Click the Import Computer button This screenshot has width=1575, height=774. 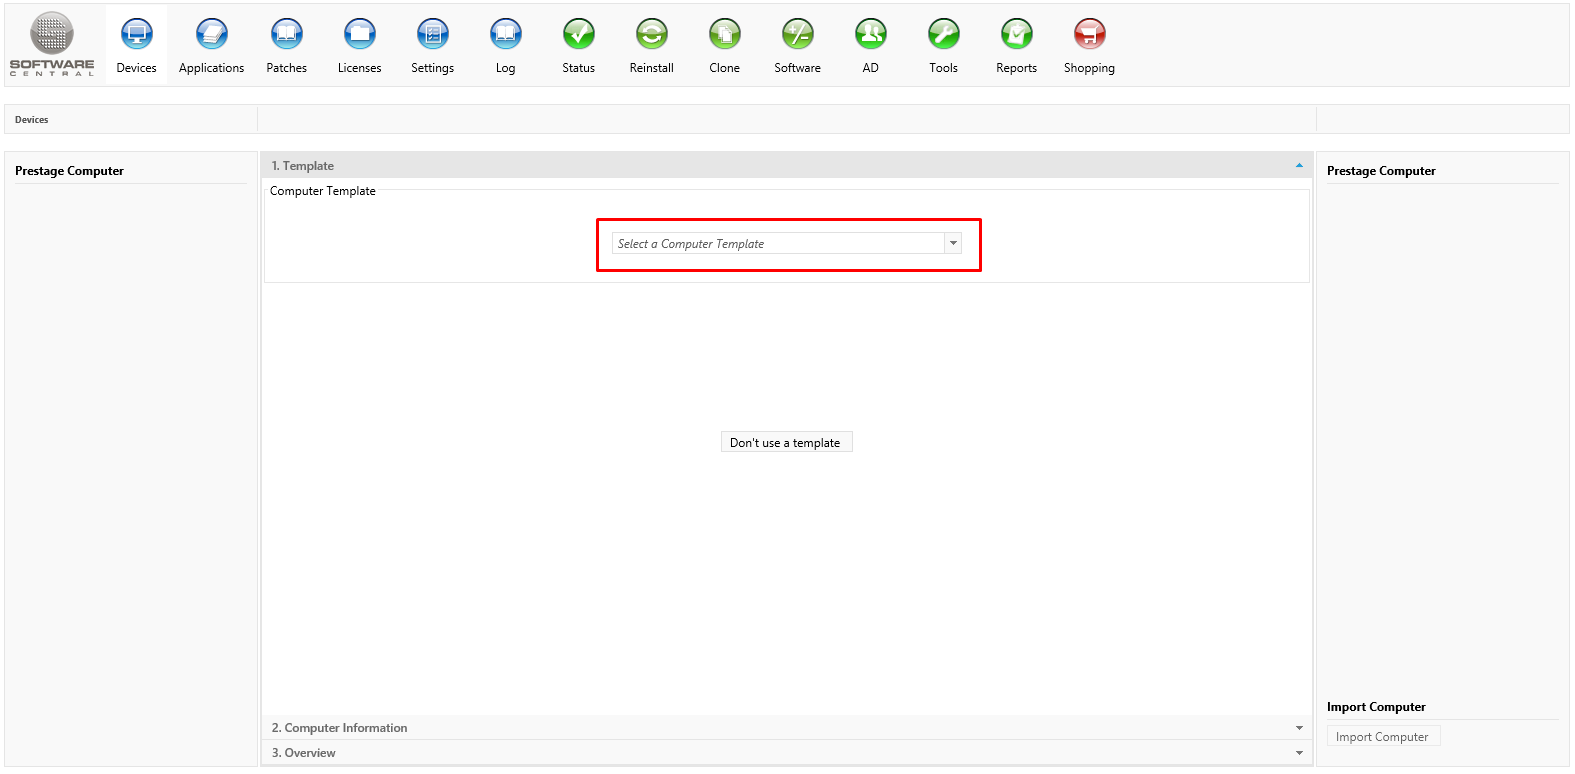(1382, 737)
